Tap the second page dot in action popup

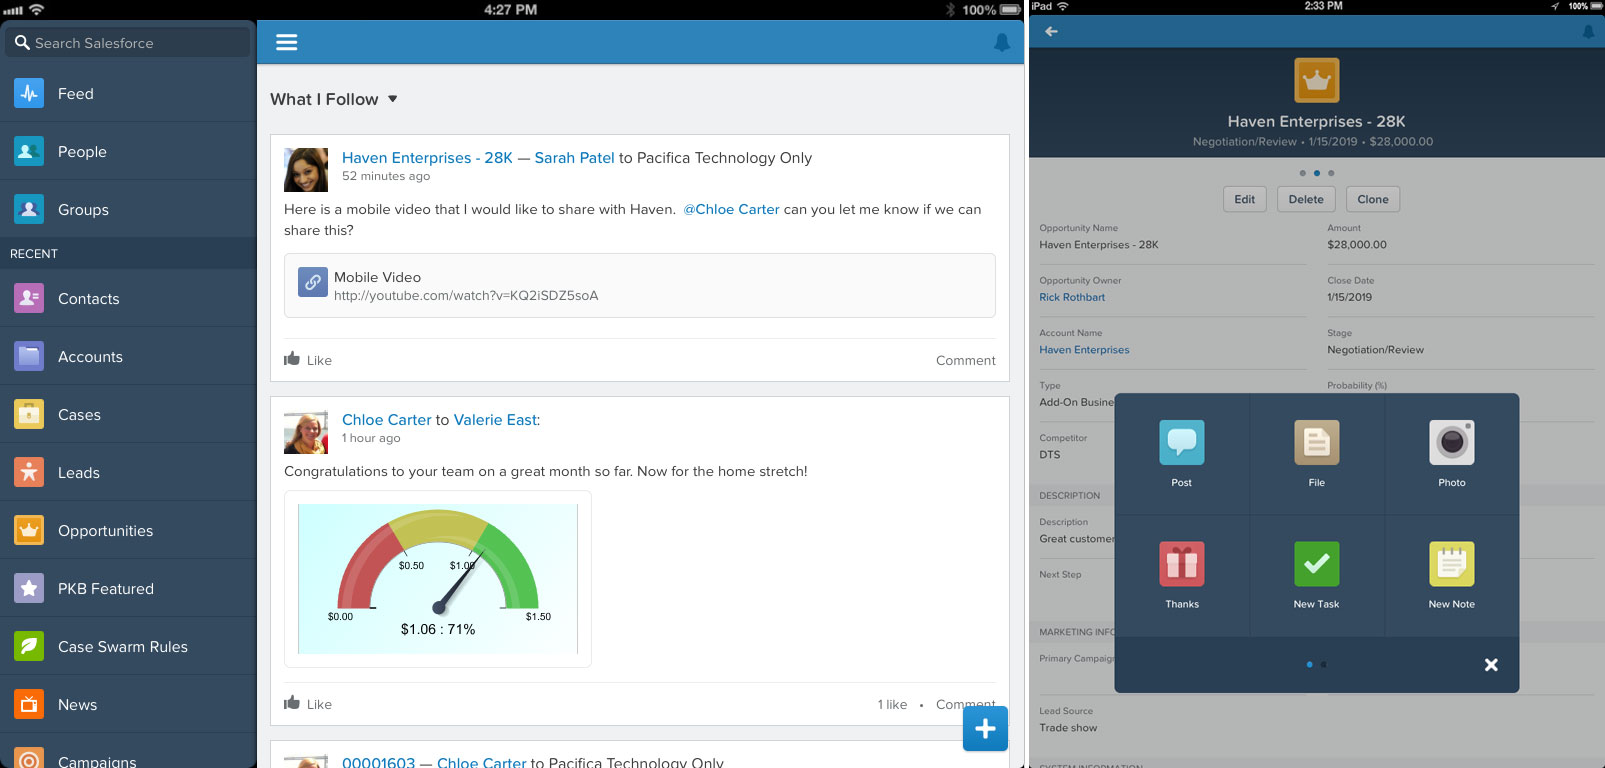pyautogui.click(x=1323, y=664)
